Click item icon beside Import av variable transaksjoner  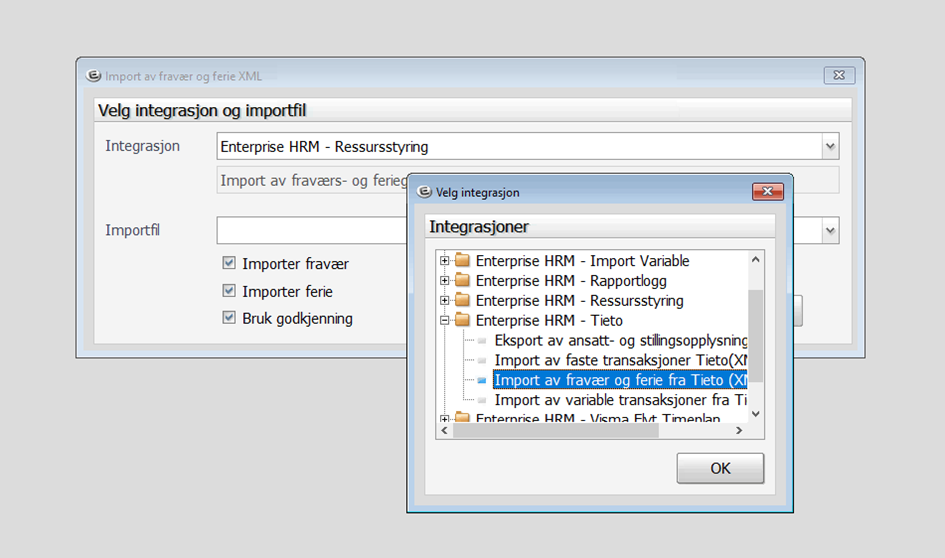[x=482, y=400]
